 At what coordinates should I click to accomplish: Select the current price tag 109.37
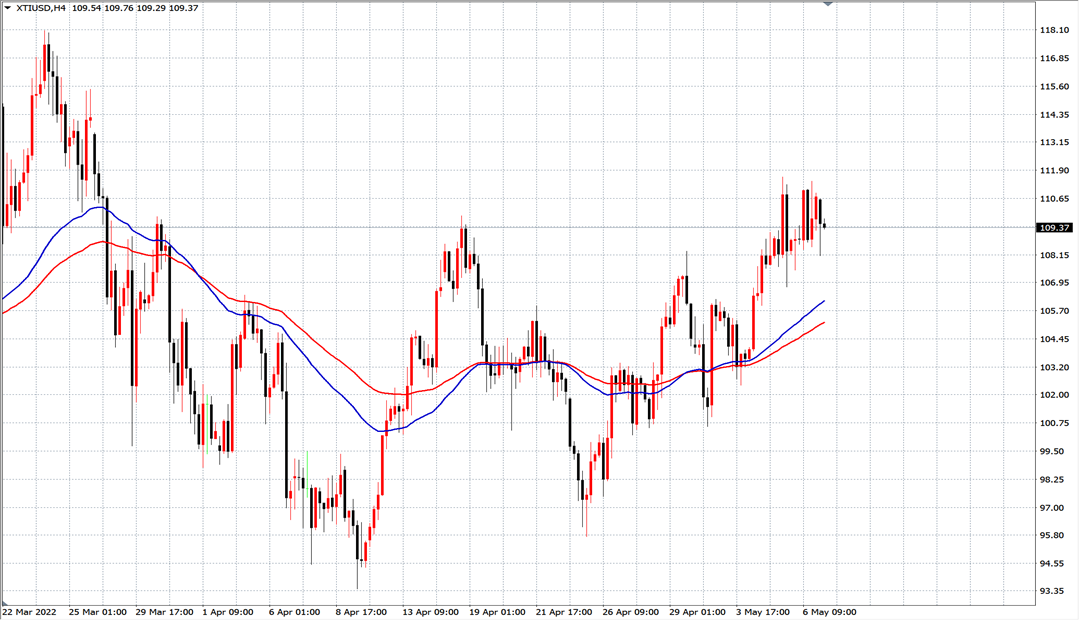[x=1054, y=227]
